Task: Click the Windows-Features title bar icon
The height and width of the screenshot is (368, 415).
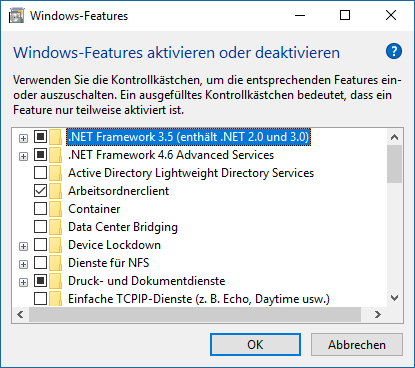Action: click(x=16, y=16)
